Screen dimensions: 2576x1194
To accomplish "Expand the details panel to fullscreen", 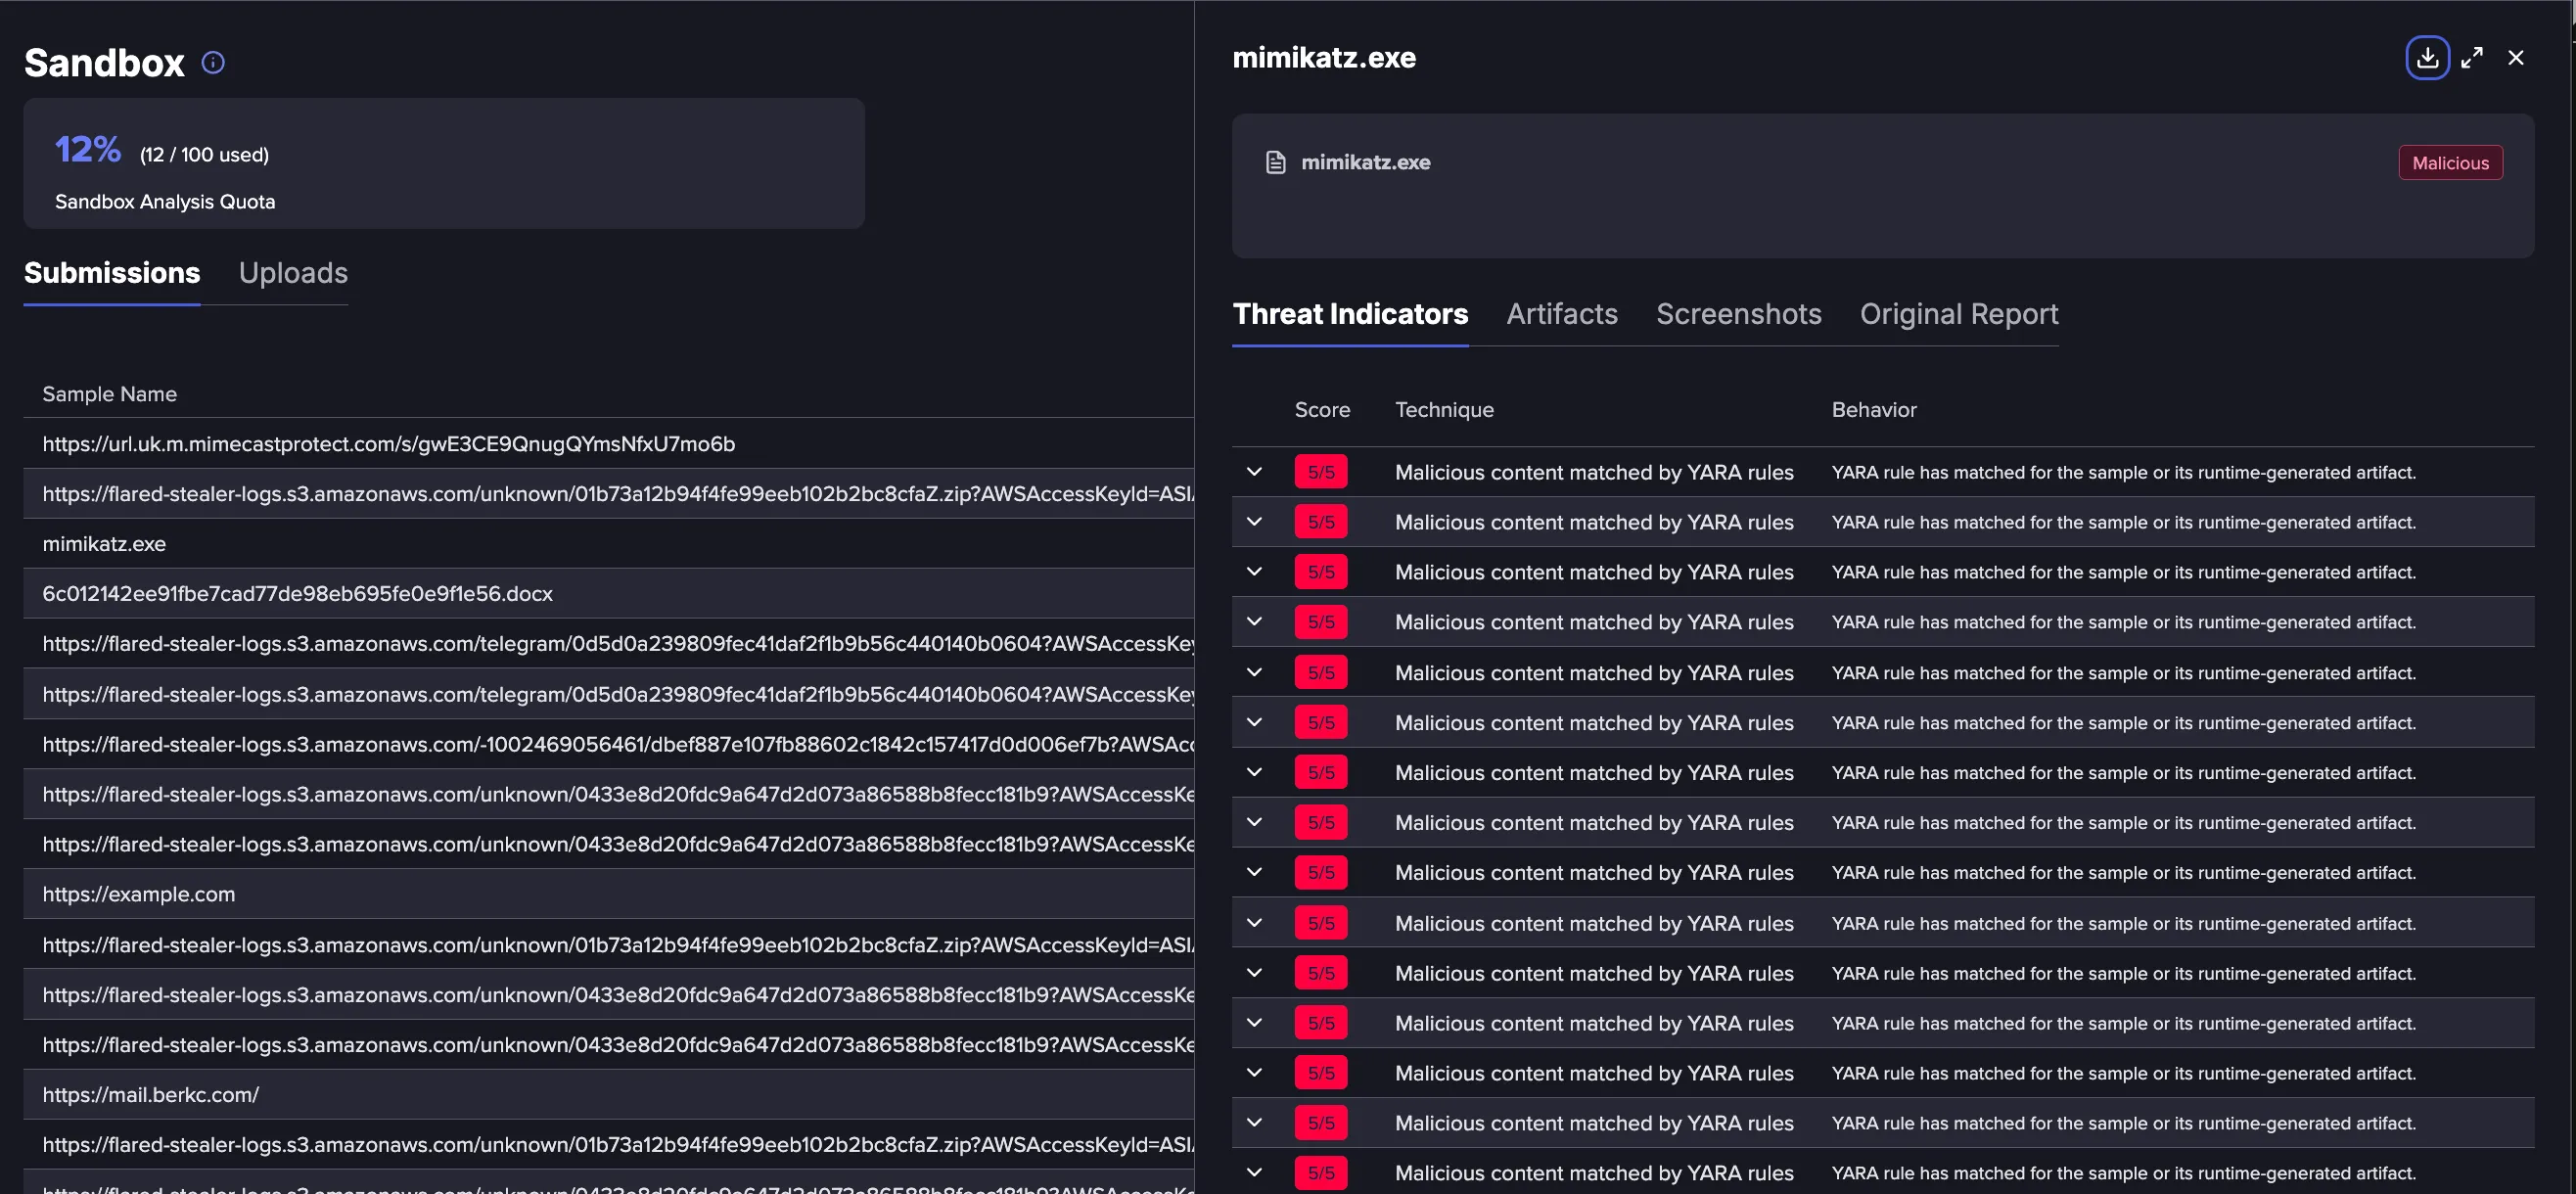I will (2472, 58).
